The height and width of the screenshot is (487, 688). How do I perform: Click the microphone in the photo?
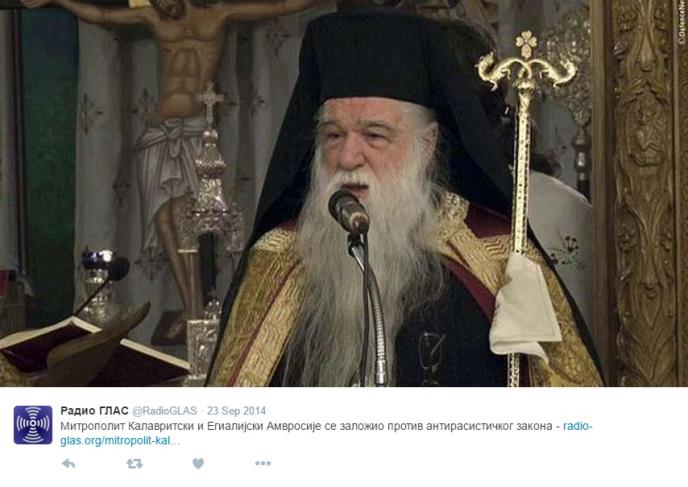tap(348, 212)
